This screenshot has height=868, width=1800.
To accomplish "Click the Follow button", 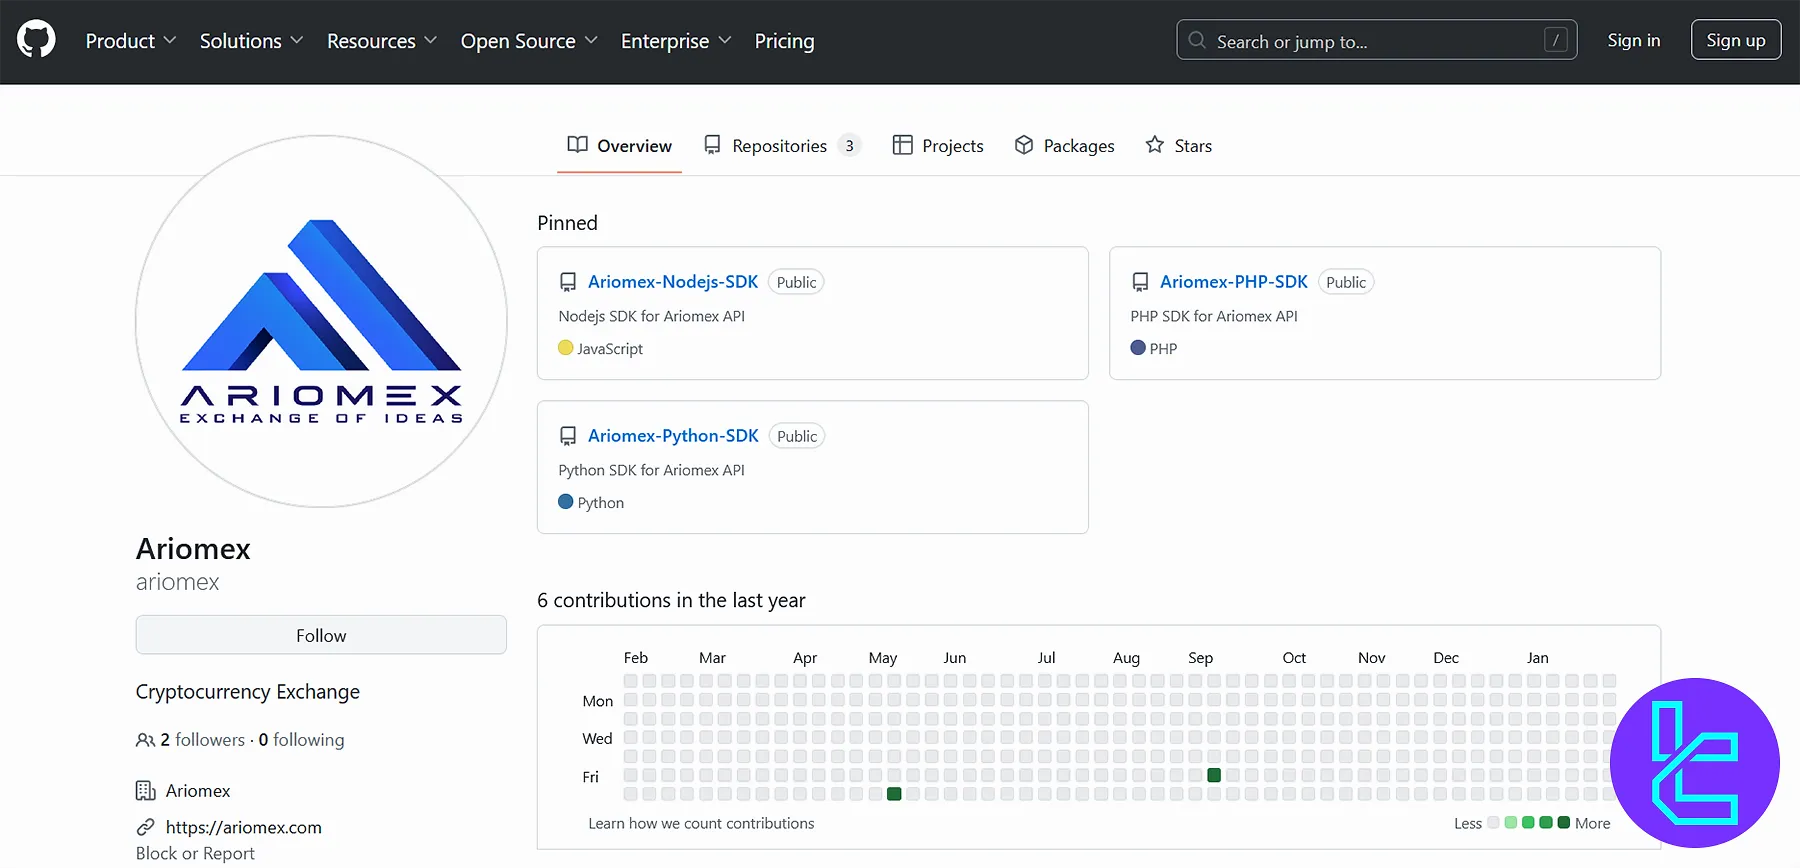I will point(321,635).
